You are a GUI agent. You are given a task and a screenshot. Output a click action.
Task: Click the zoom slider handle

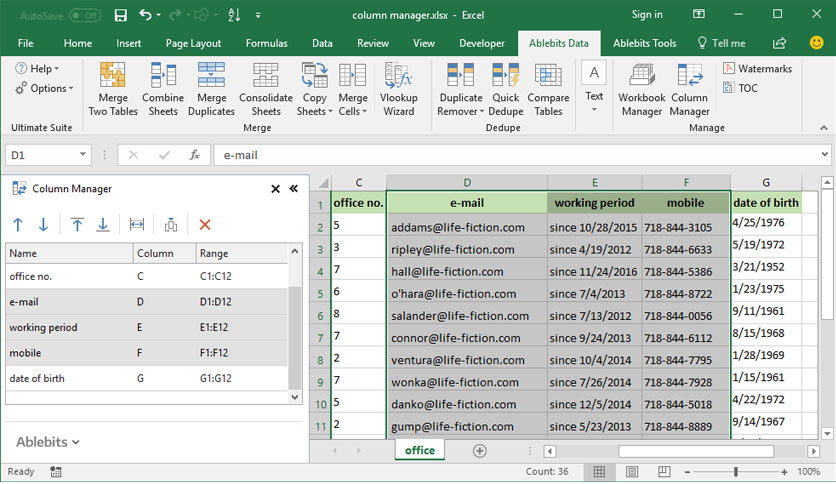[736, 472]
